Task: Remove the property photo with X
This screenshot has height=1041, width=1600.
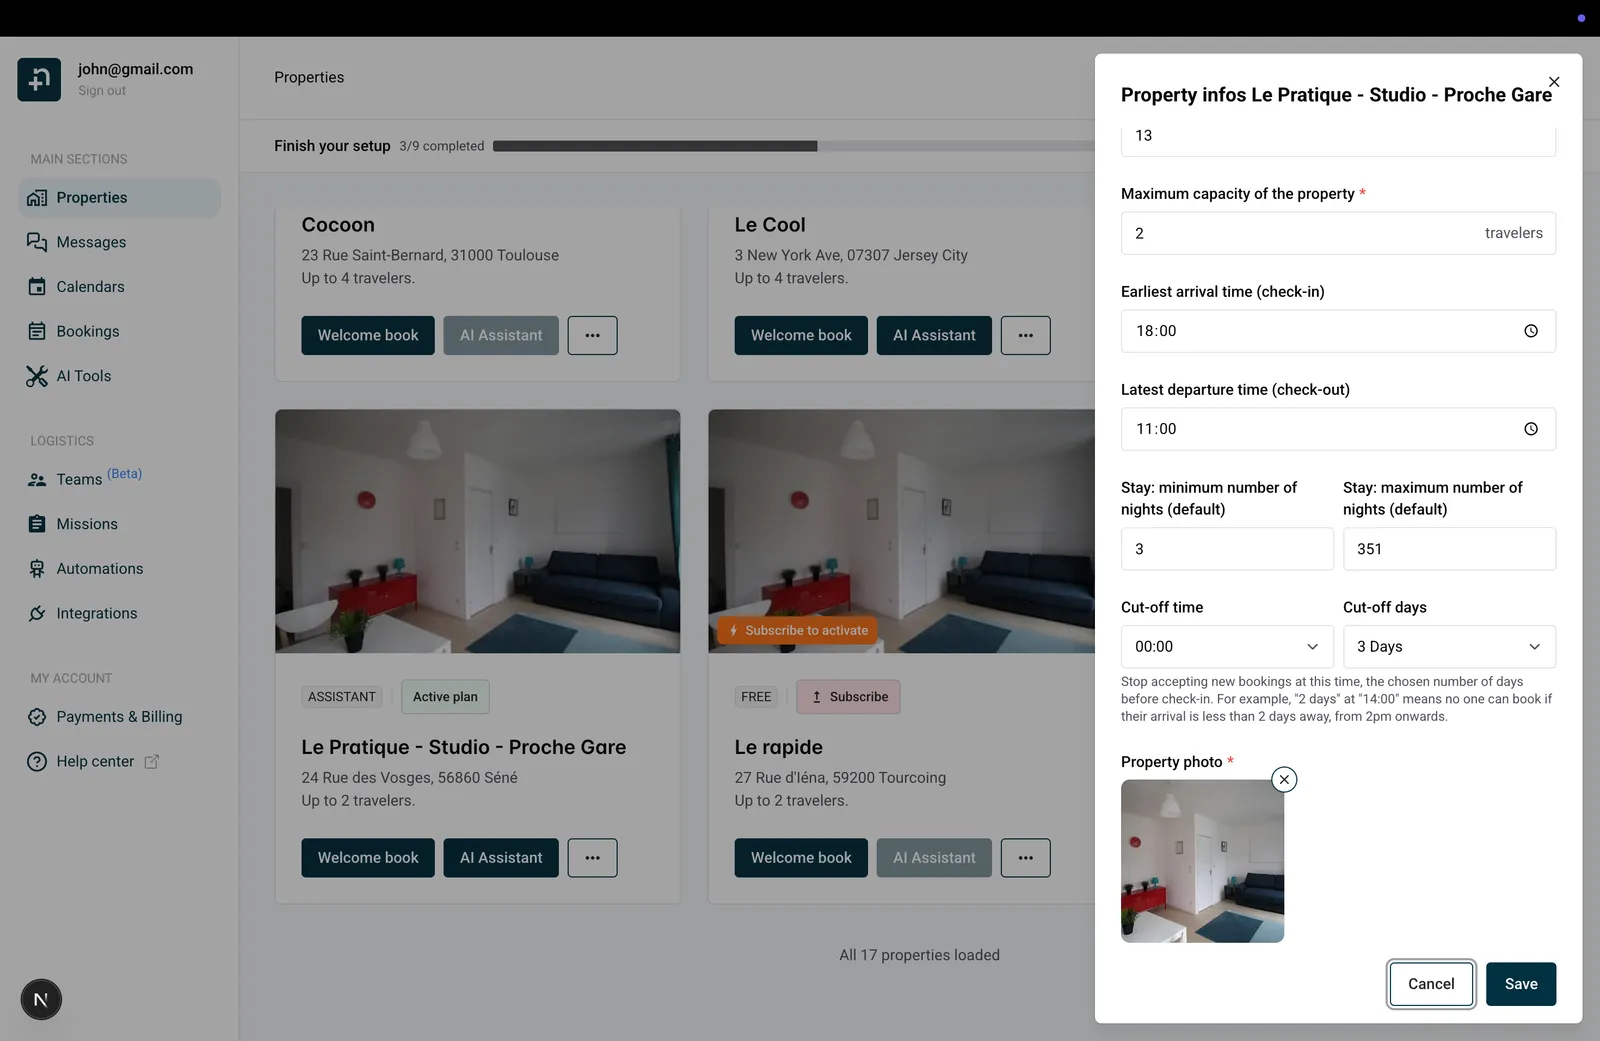Action: coord(1284,780)
